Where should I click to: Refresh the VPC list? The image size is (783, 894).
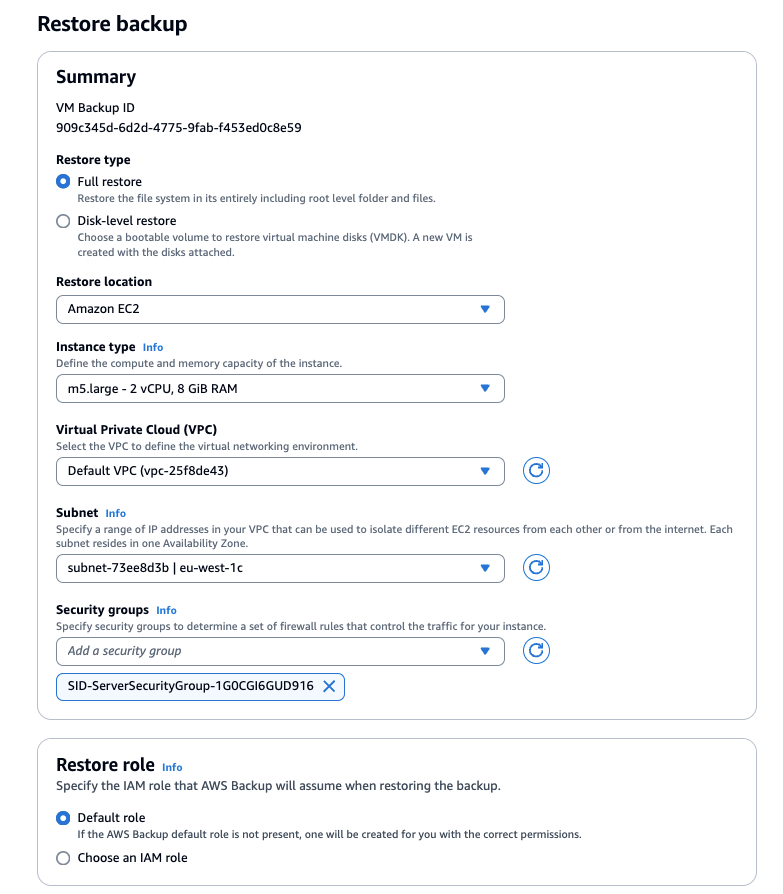tap(537, 470)
